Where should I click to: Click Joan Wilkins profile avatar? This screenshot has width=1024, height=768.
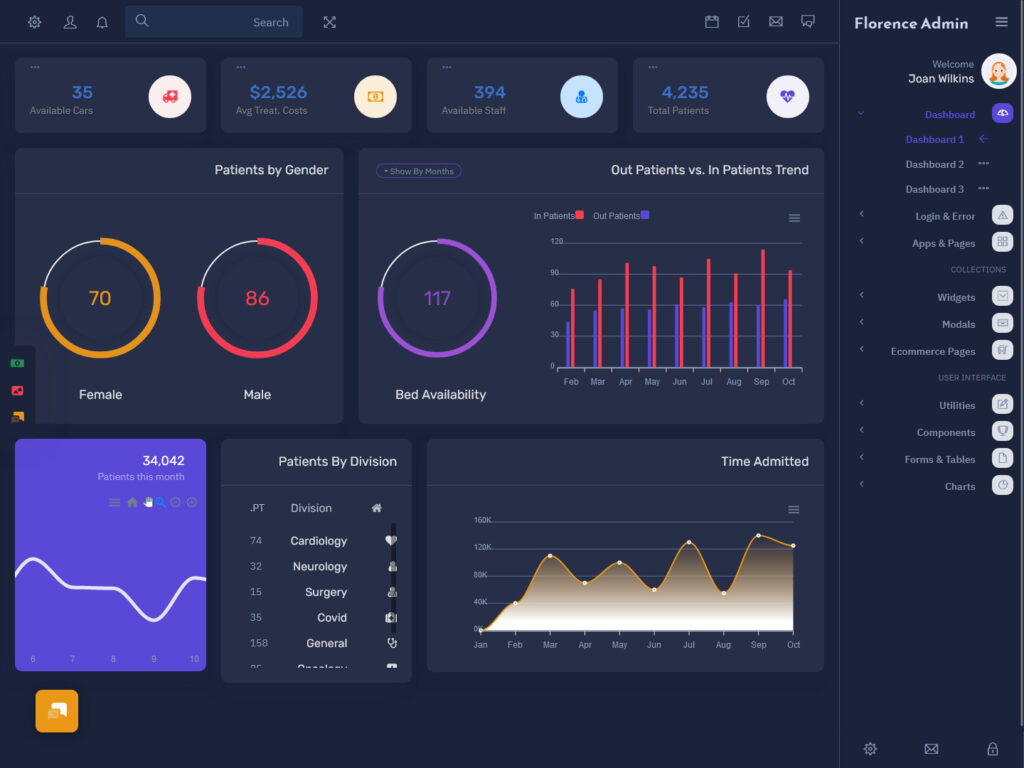tap(999, 71)
